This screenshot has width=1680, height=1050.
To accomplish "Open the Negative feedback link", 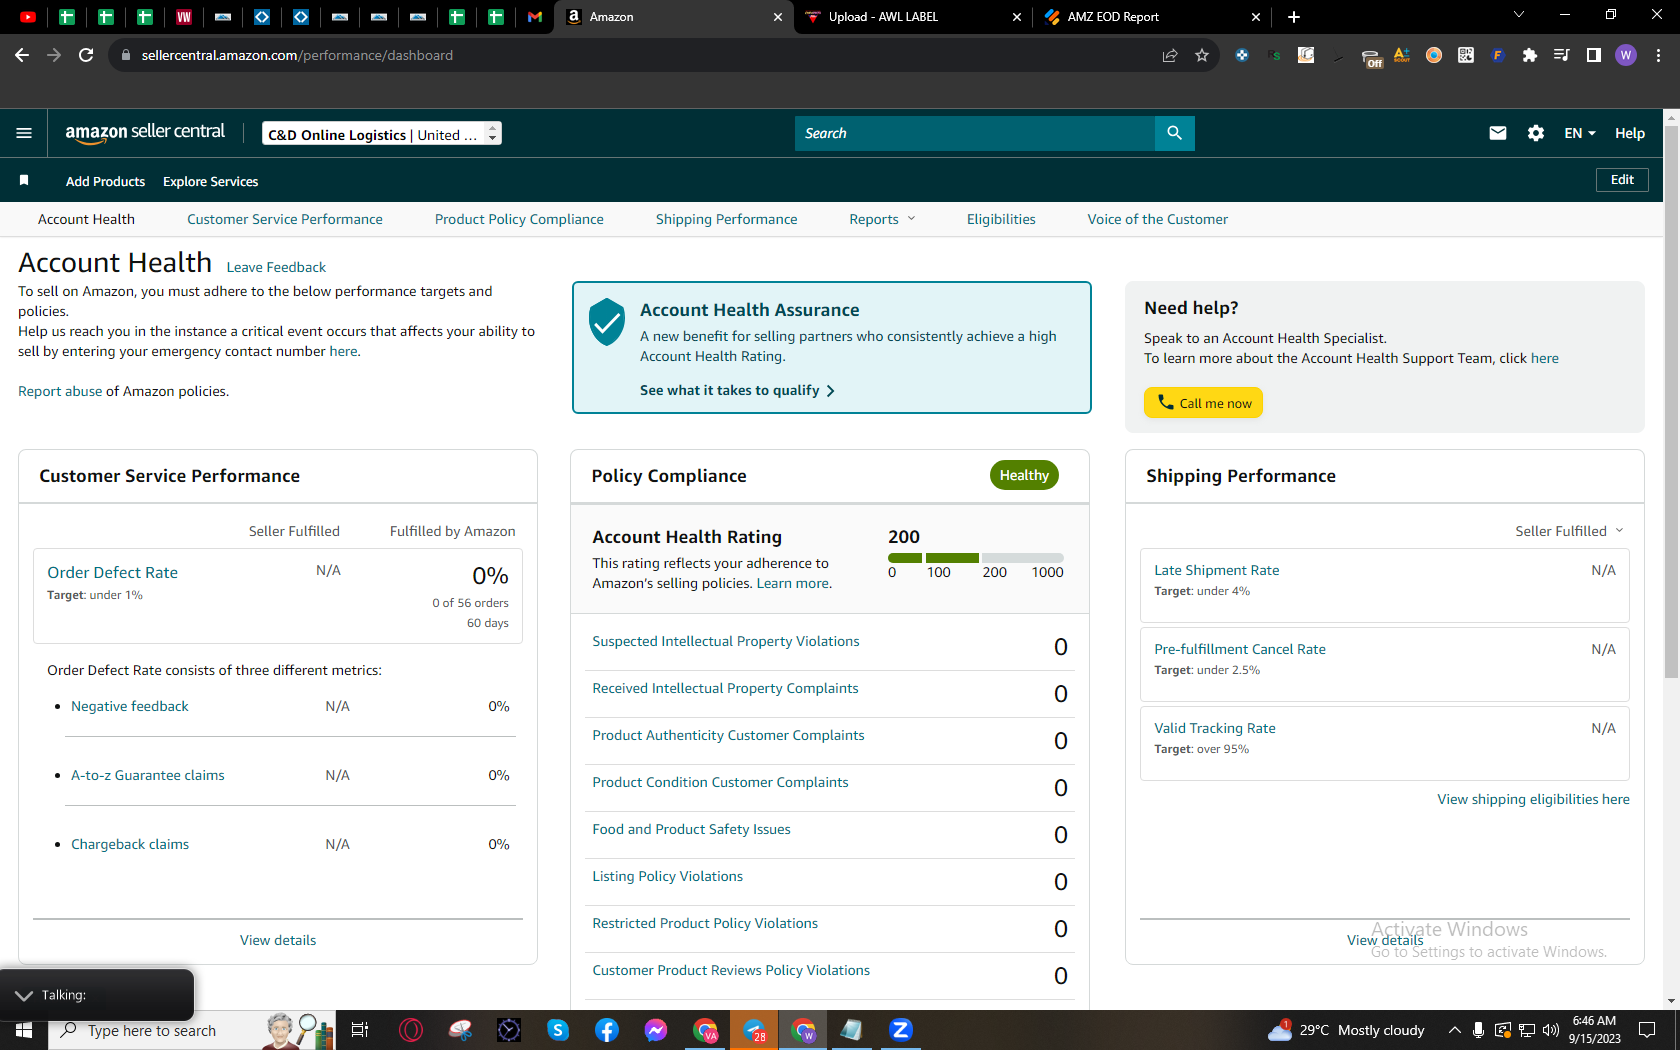I will [x=130, y=706].
